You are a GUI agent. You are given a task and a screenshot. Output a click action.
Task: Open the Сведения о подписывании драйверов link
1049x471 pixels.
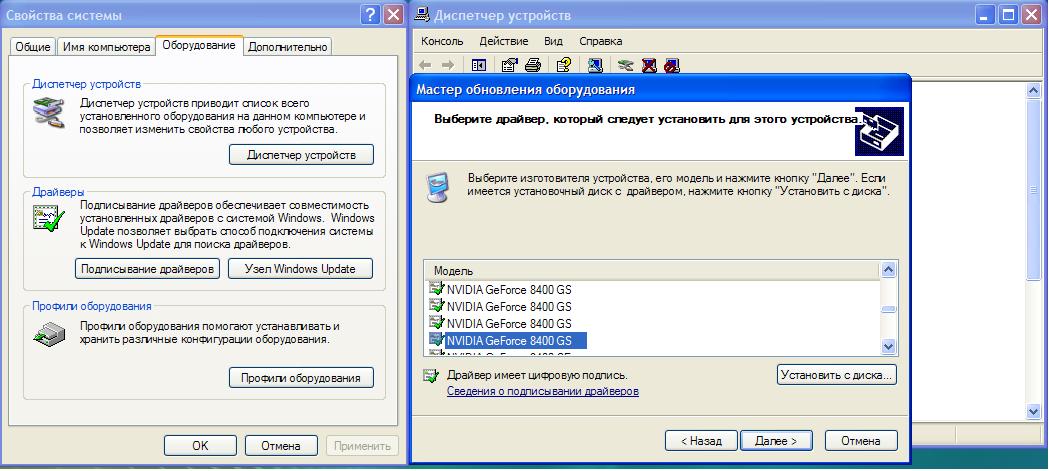(543, 391)
